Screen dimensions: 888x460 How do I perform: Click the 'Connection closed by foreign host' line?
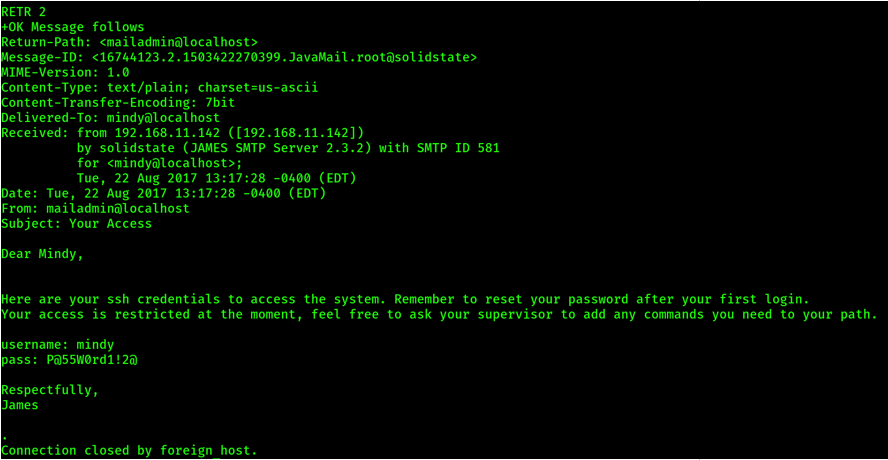tap(129, 451)
